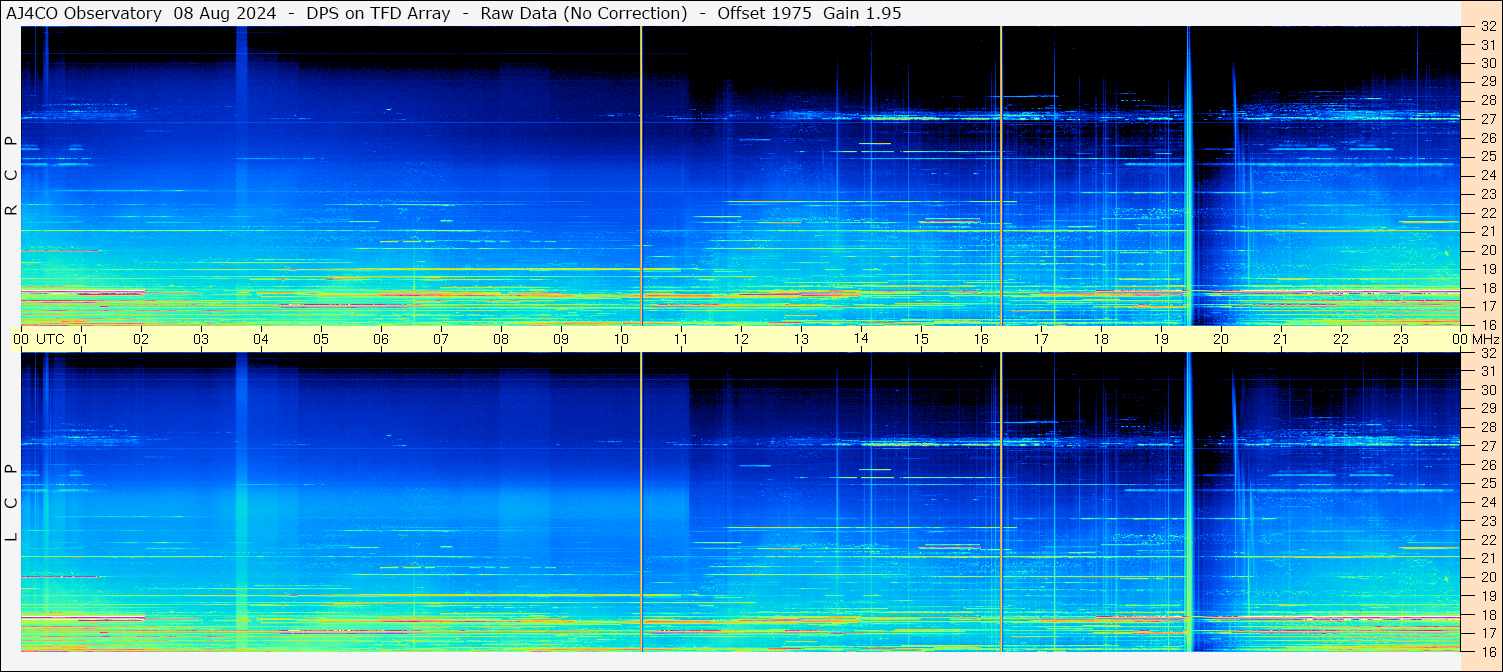Click bright burst streak near 19:30 in RCP spectrogram

pos(1188,175)
